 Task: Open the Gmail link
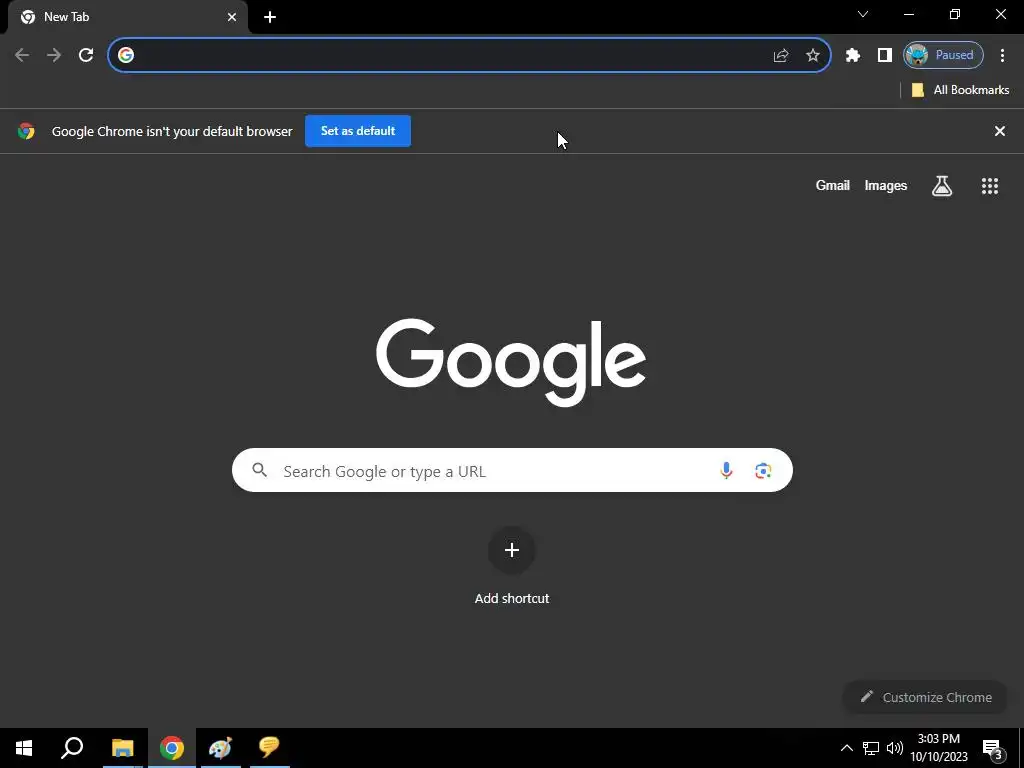833,185
